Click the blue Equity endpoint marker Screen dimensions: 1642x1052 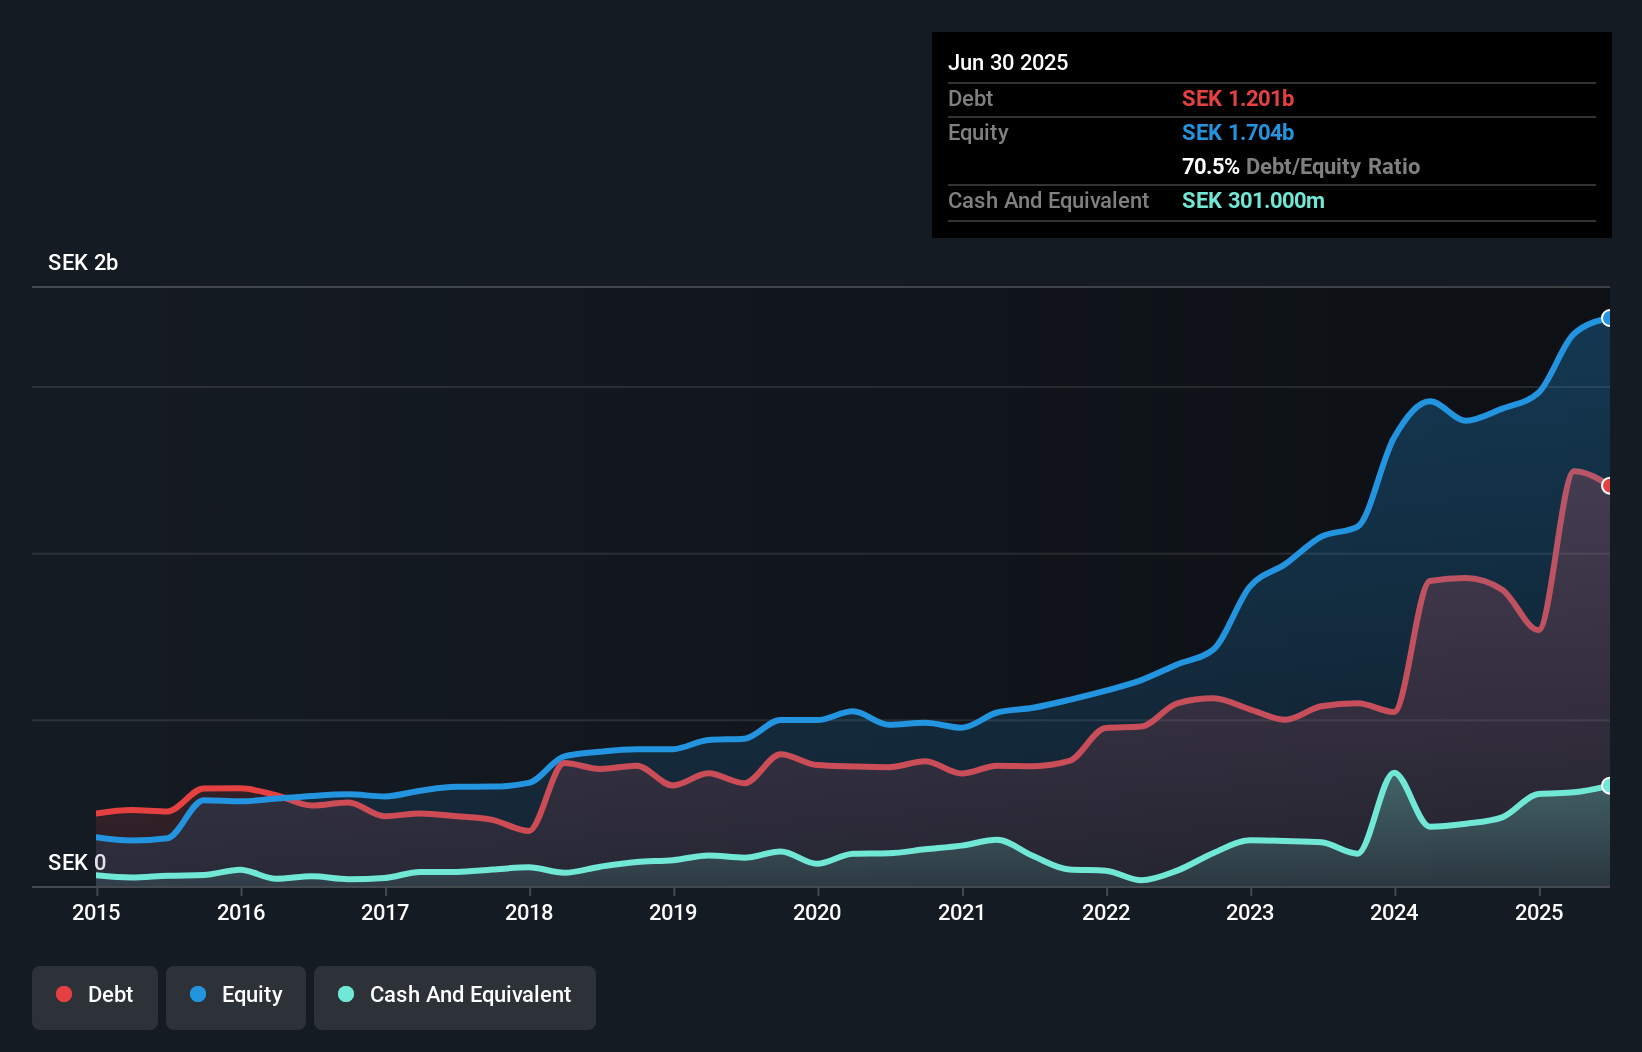pyautogui.click(x=1607, y=318)
